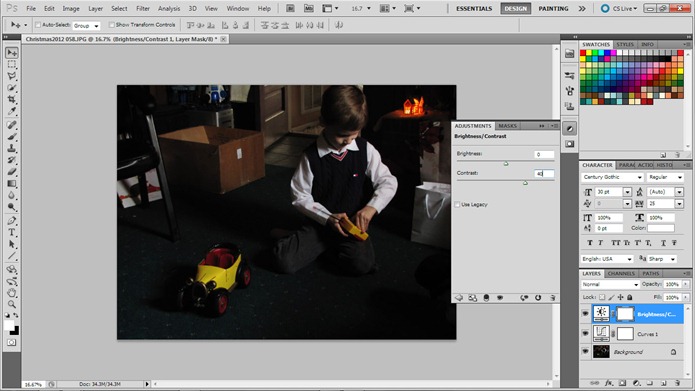
Task: Hide the Curves 1 layer
Action: click(x=585, y=333)
